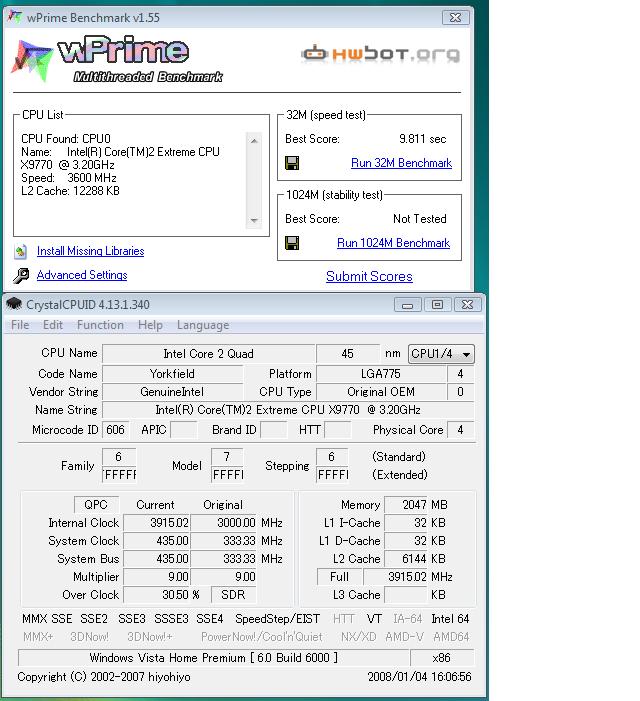Click the Speed 3600 MHz line in CPU List

pyautogui.click(x=68, y=178)
